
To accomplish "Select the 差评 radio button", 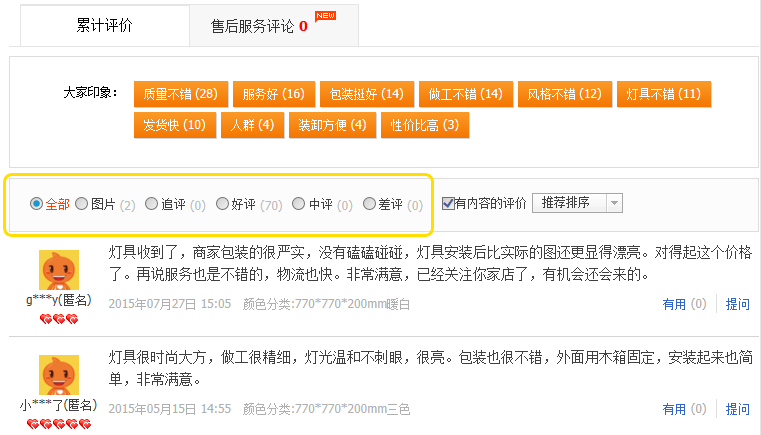I will point(369,204).
